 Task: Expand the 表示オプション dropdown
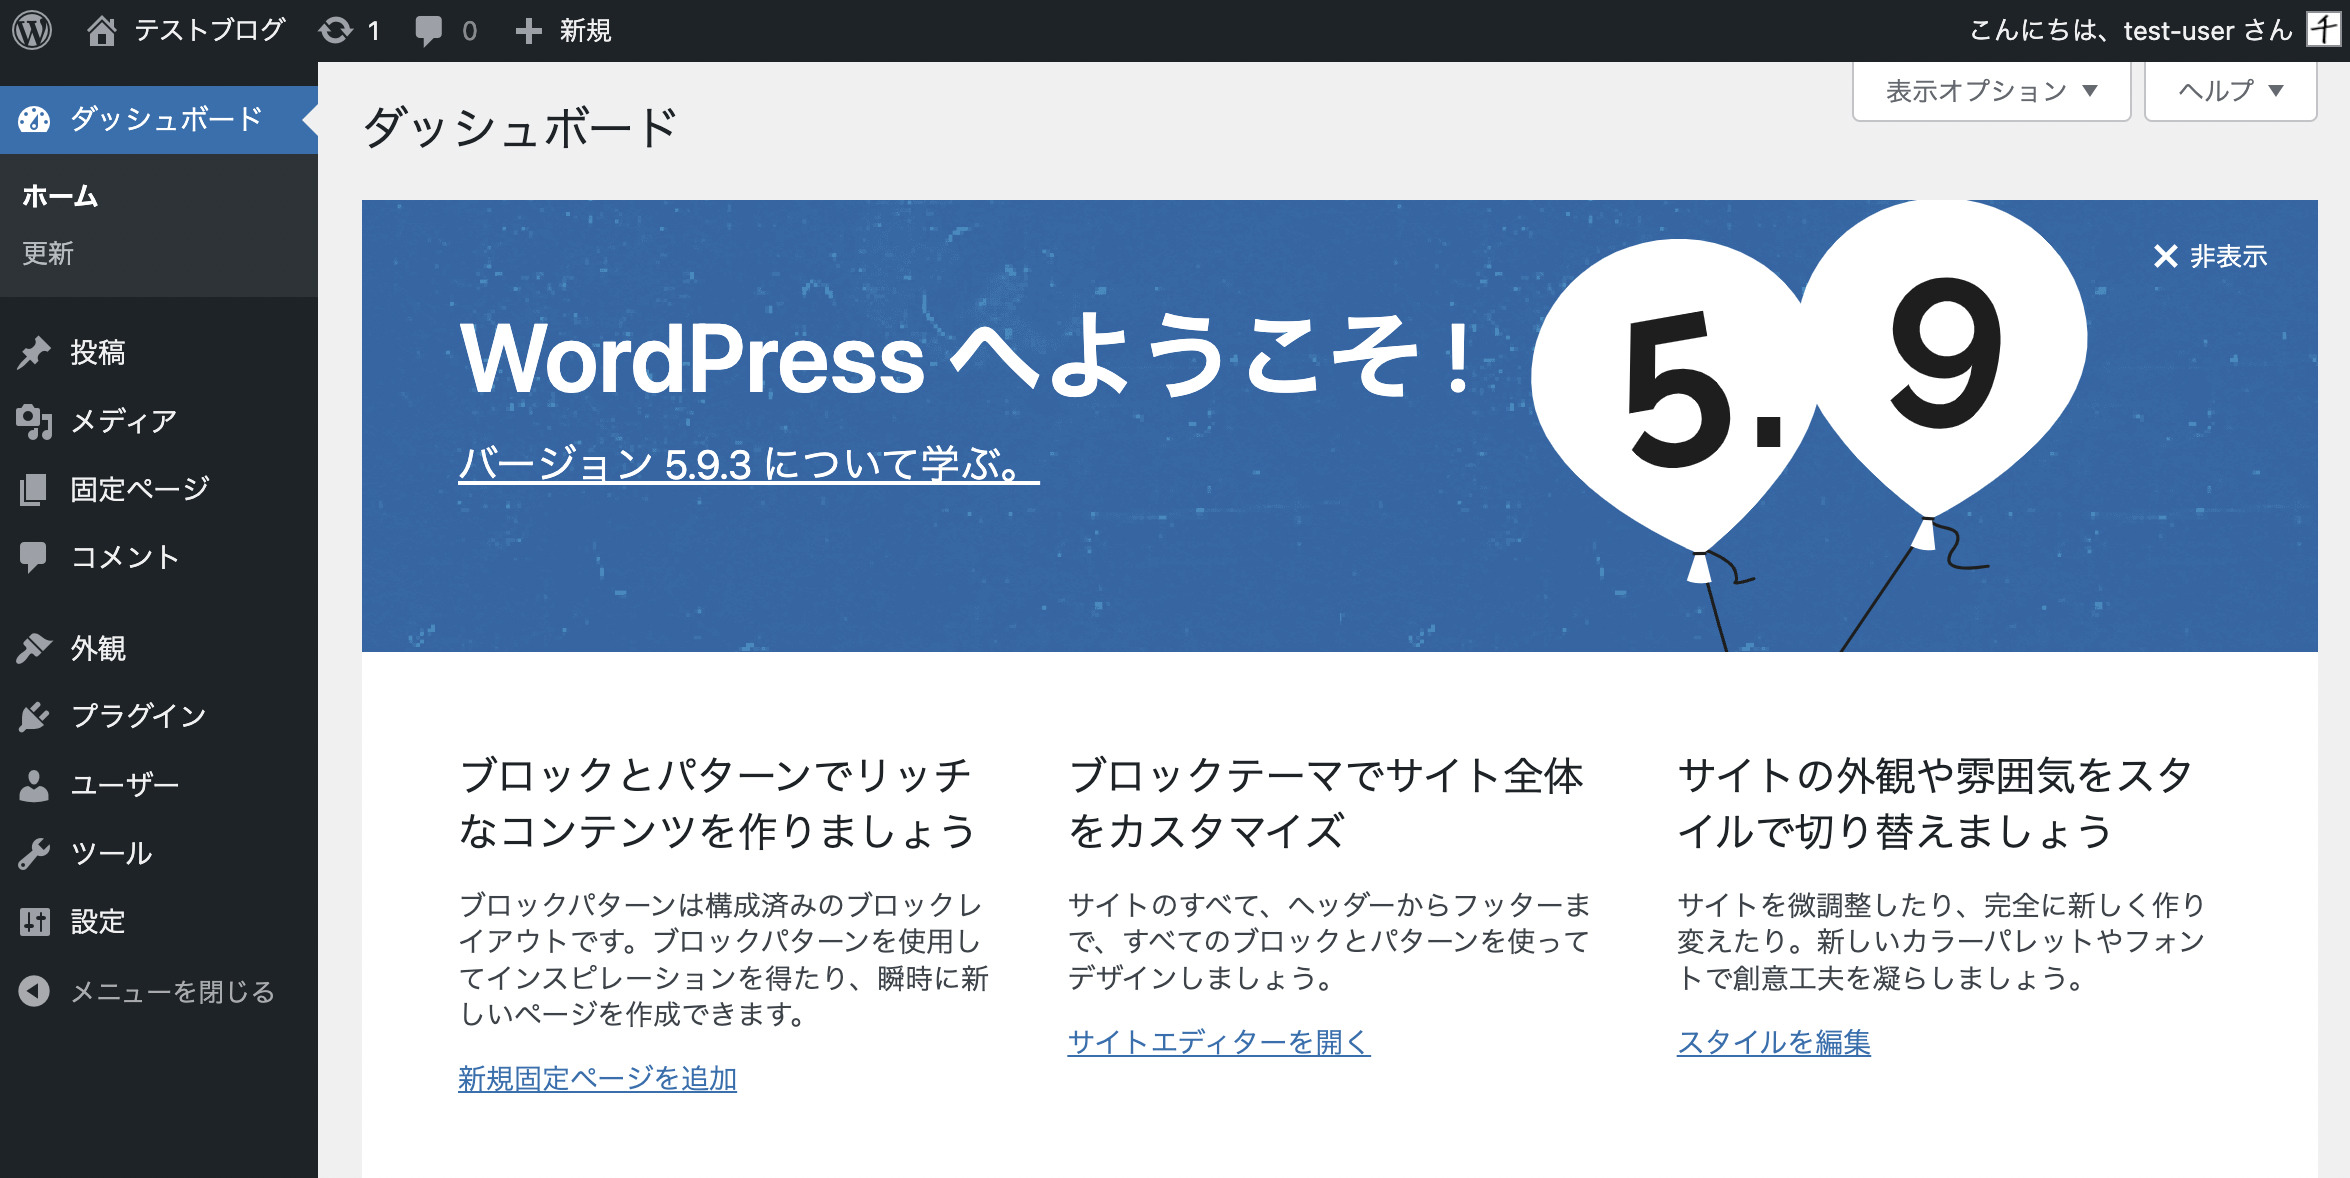pyautogui.click(x=1991, y=91)
